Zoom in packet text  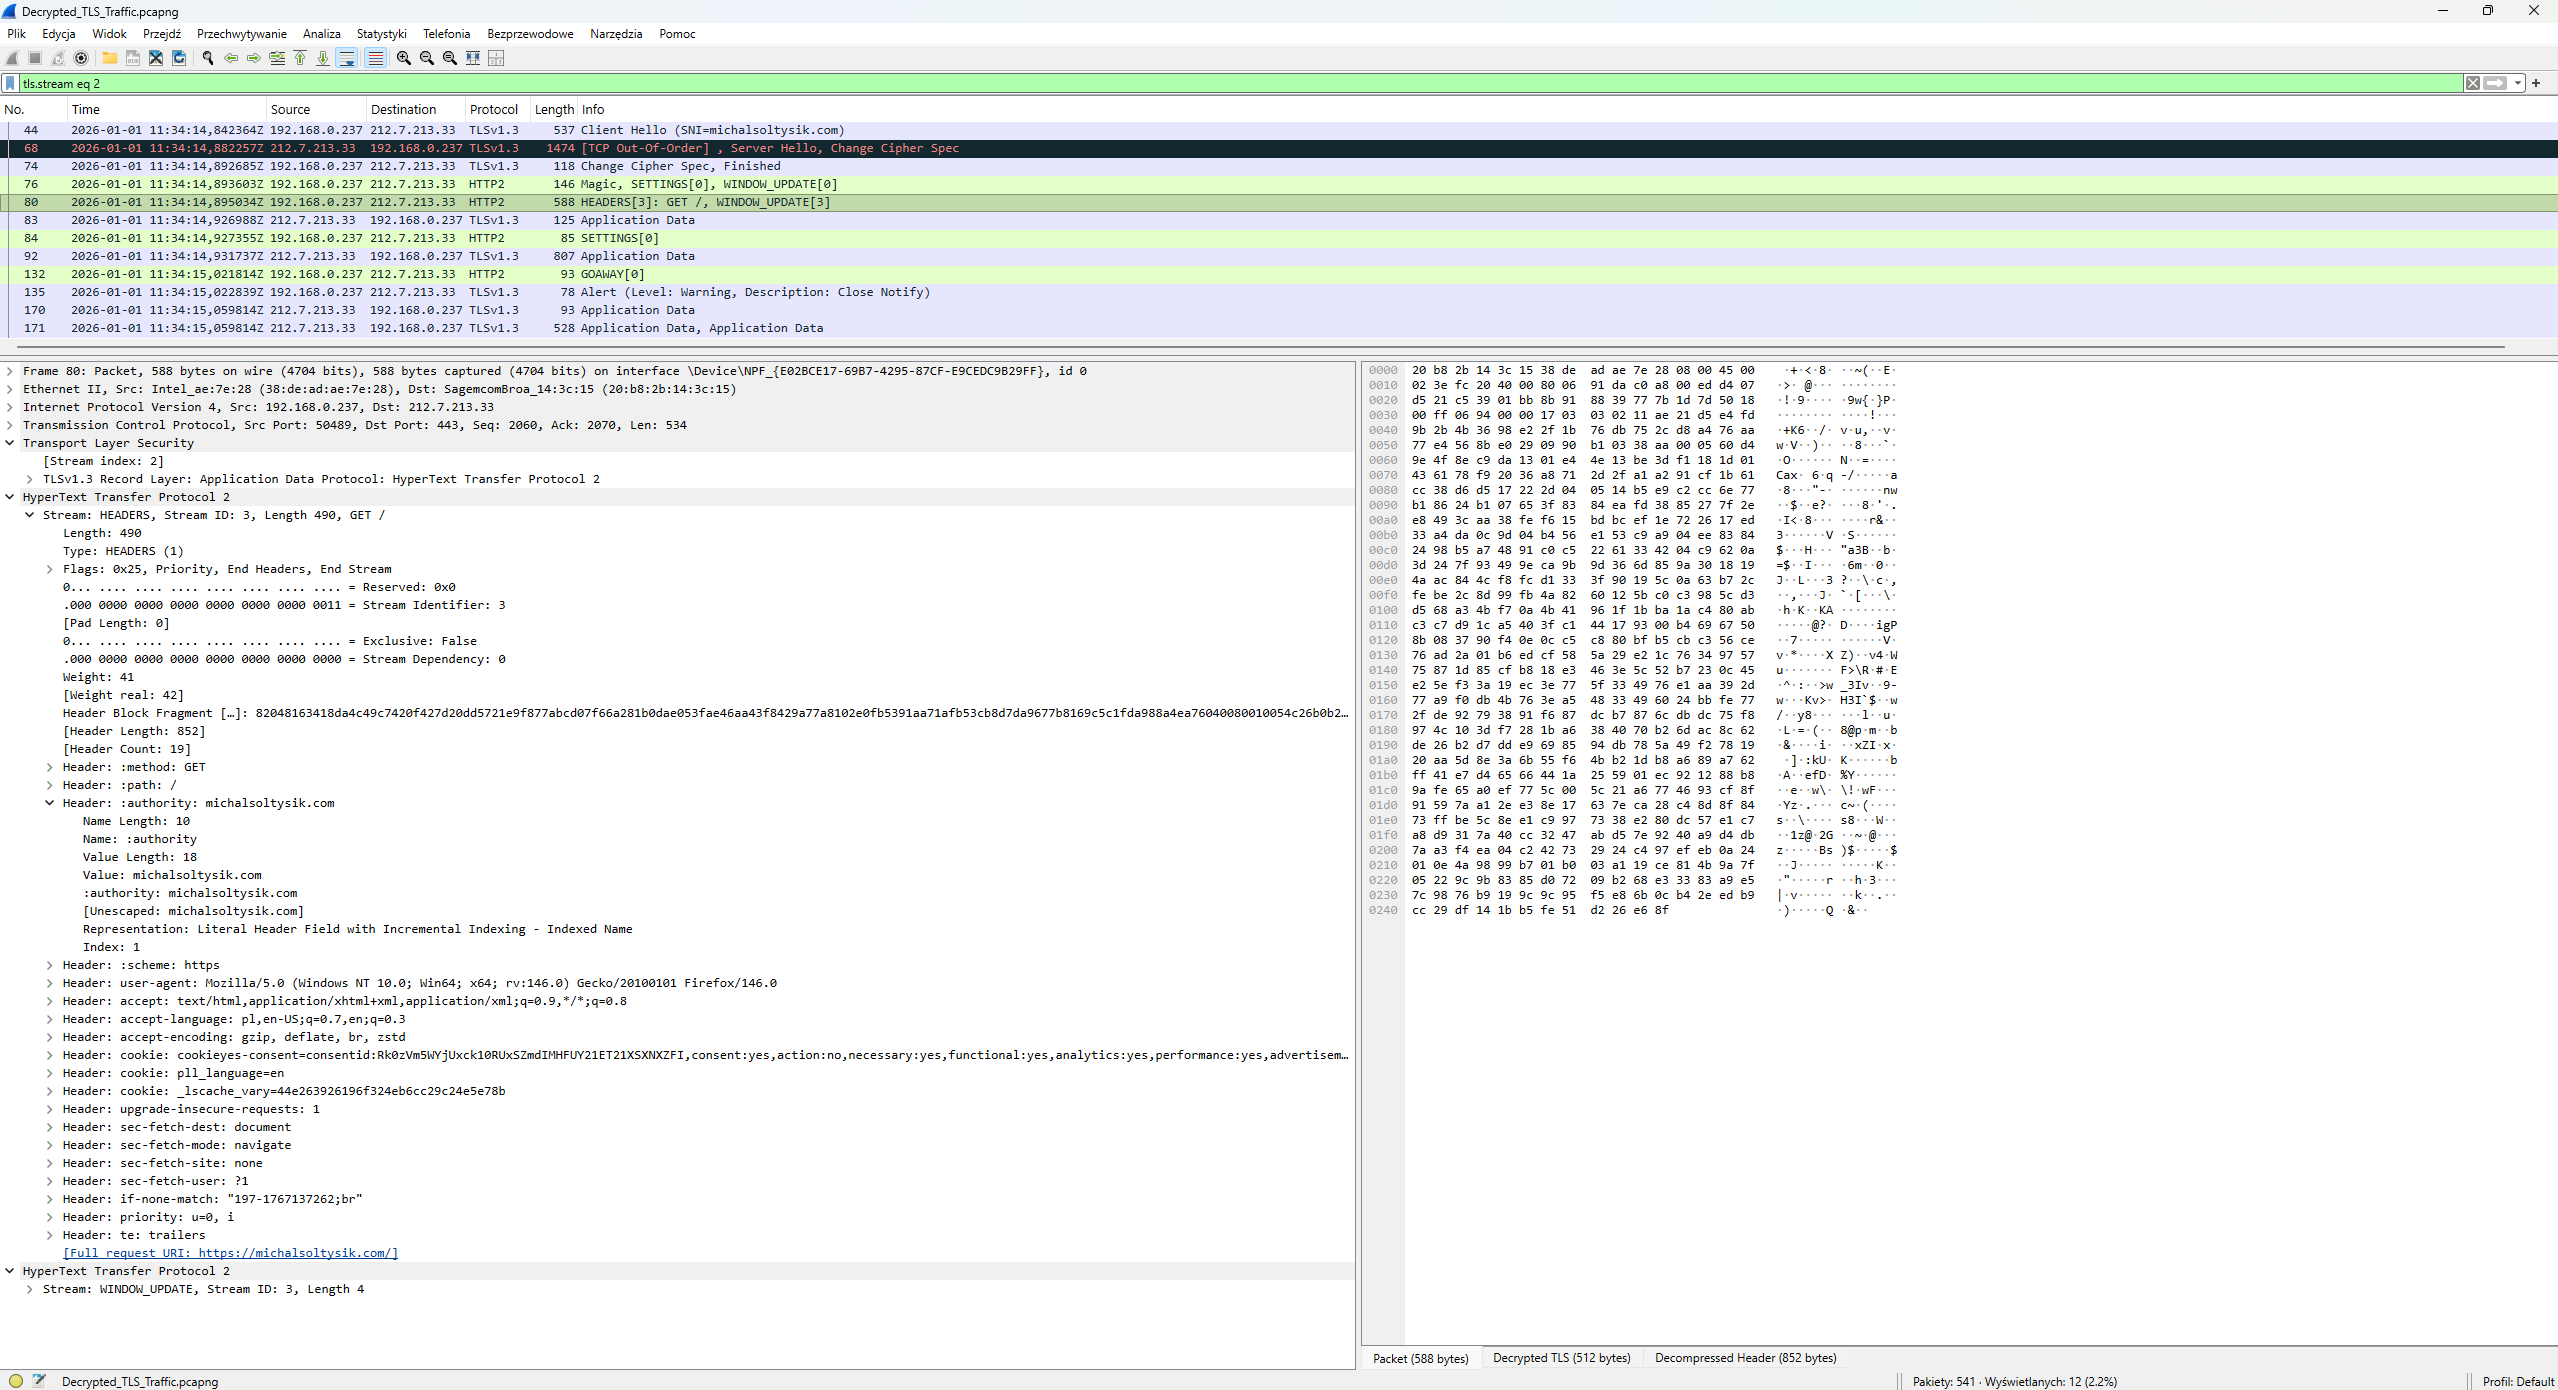point(403,58)
